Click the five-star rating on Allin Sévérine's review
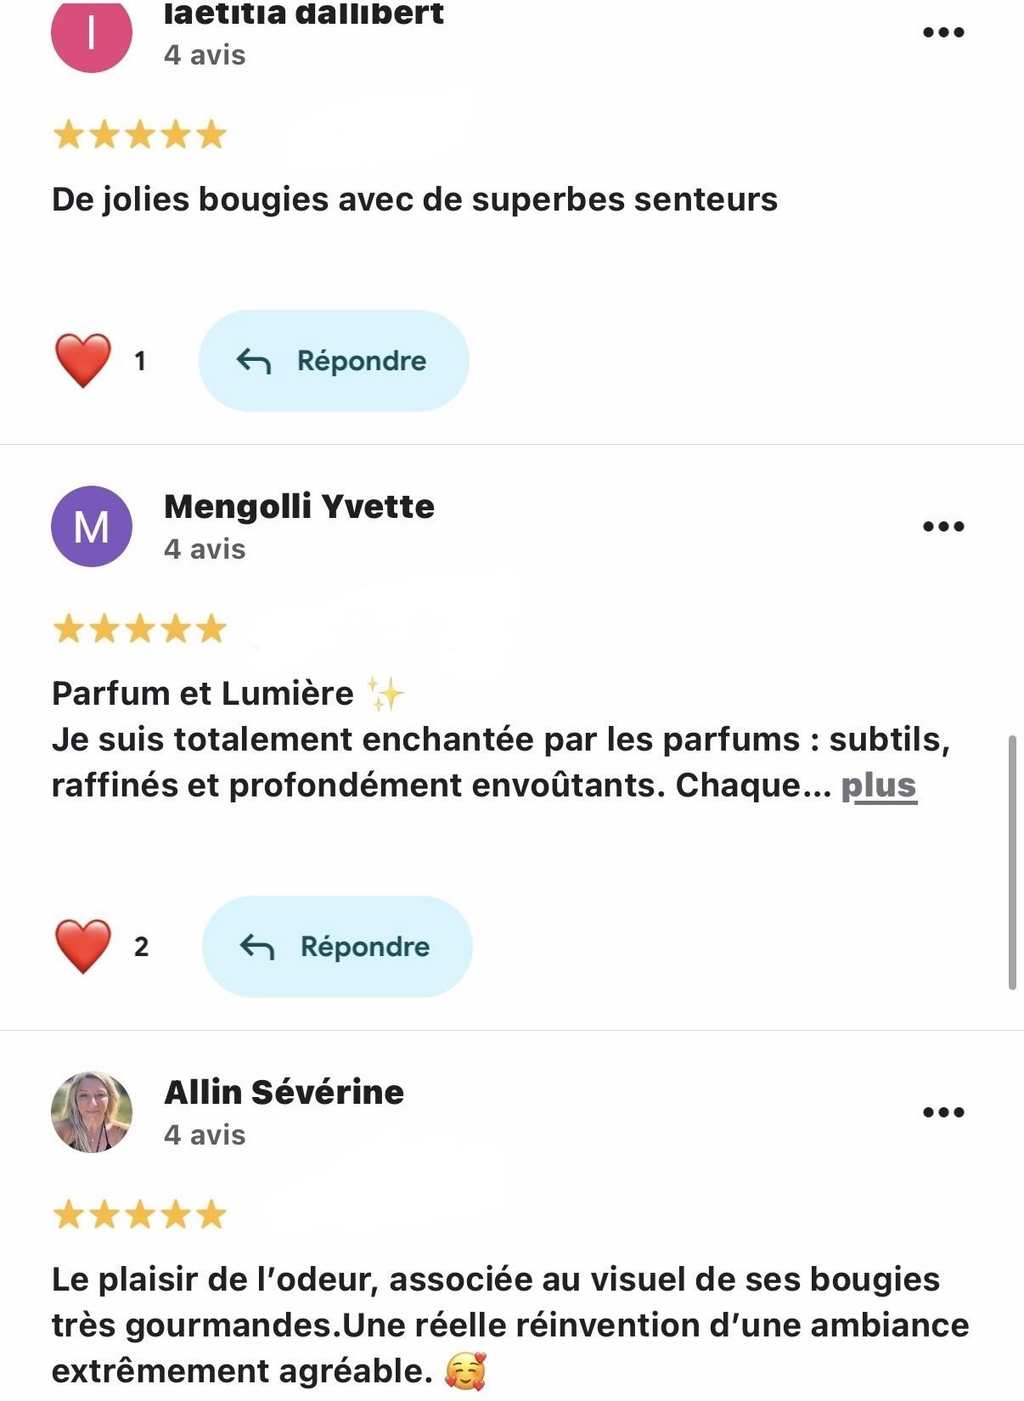The image size is (1024, 1401). [140, 1215]
